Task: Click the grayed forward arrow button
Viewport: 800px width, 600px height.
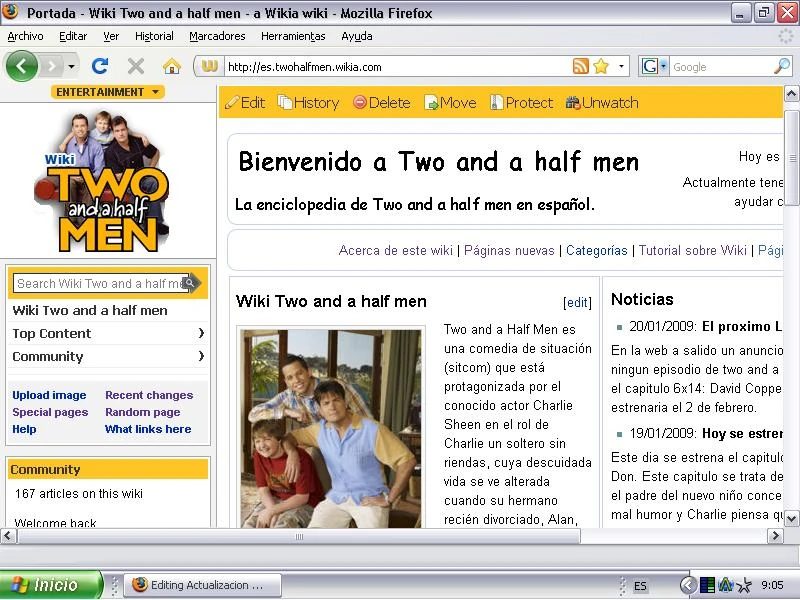Action: pyautogui.click(x=52, y=66)
